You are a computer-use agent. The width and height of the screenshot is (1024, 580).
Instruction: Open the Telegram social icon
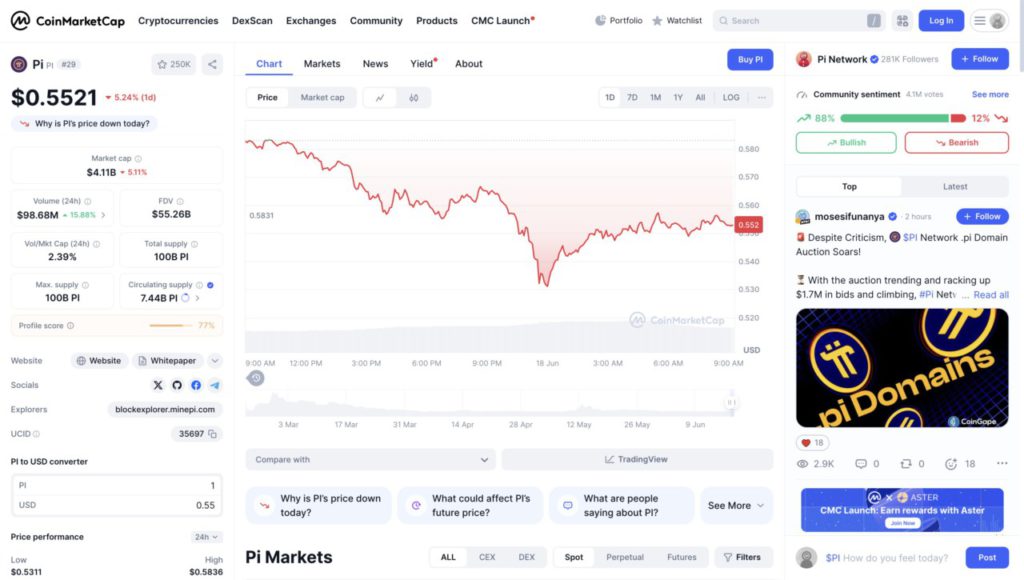[215, 385]
